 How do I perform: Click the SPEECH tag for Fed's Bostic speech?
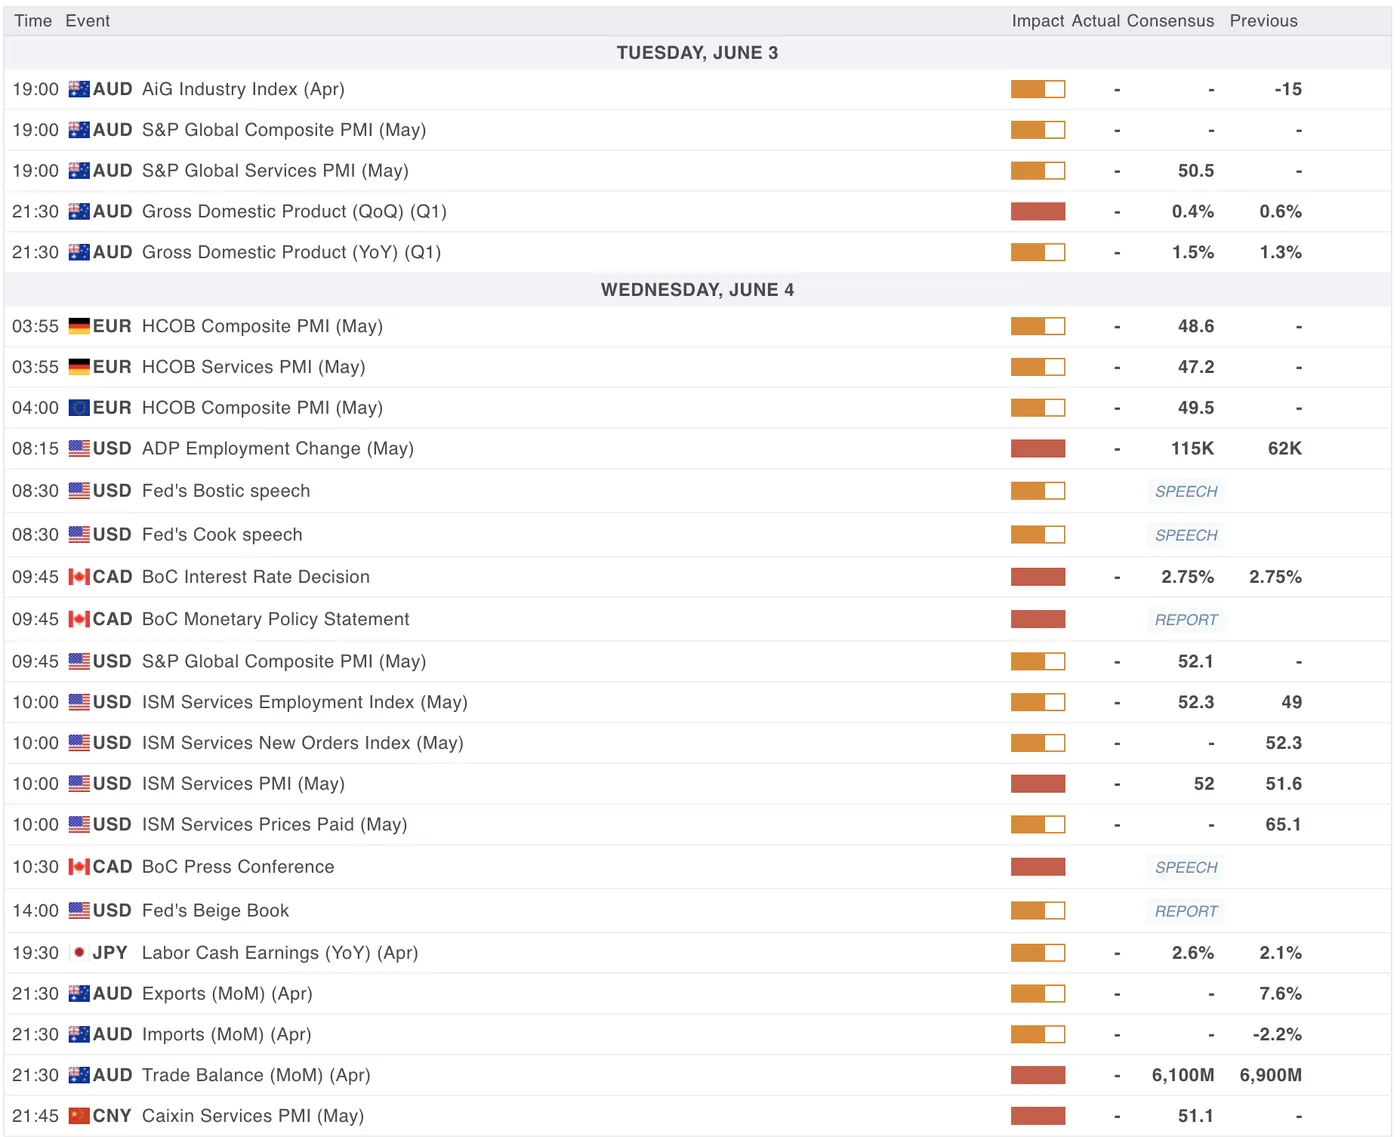pos(1186,492)
